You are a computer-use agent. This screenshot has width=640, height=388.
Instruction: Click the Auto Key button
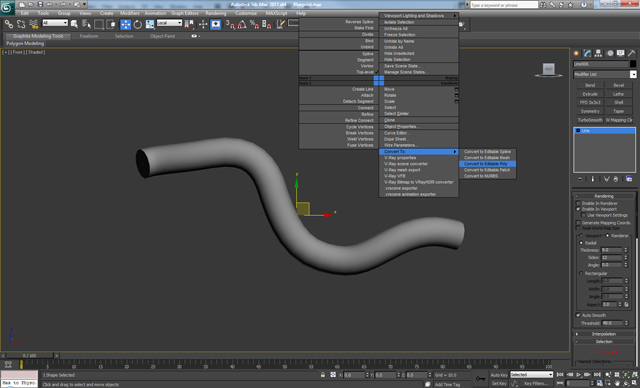(499, 375)
